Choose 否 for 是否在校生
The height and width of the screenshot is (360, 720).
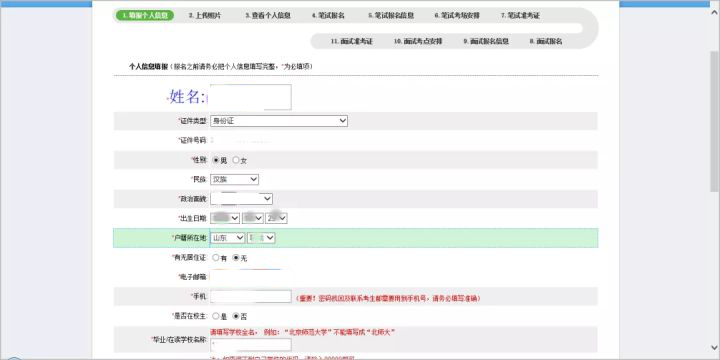(x=236, y=316)
